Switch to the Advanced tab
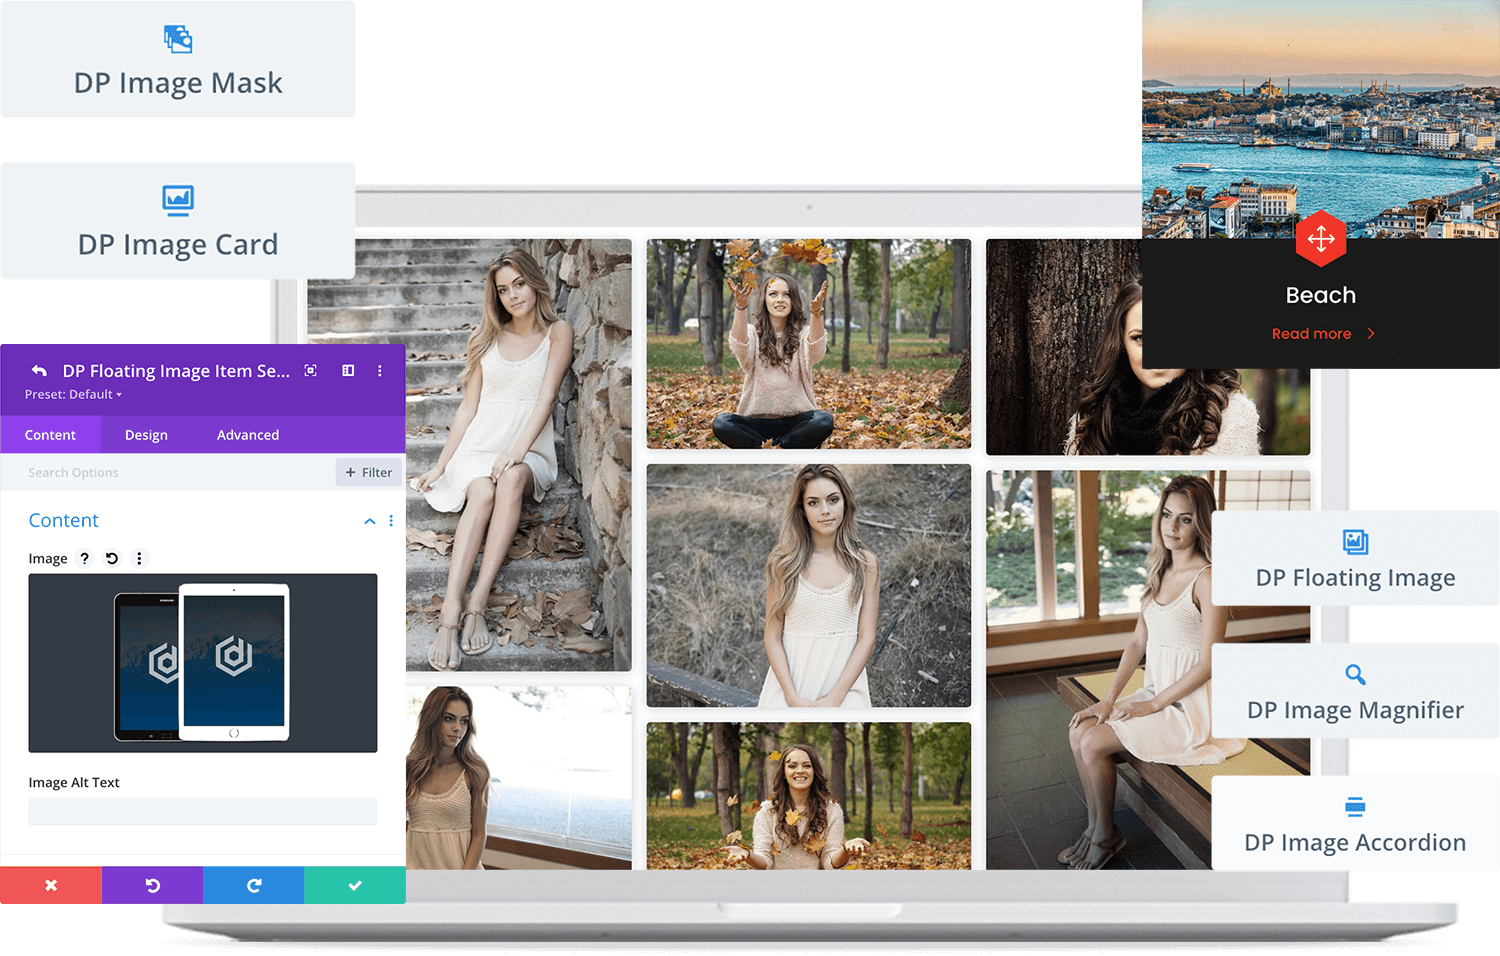This screenshot has width=1500, height=956. coord(248,435)
